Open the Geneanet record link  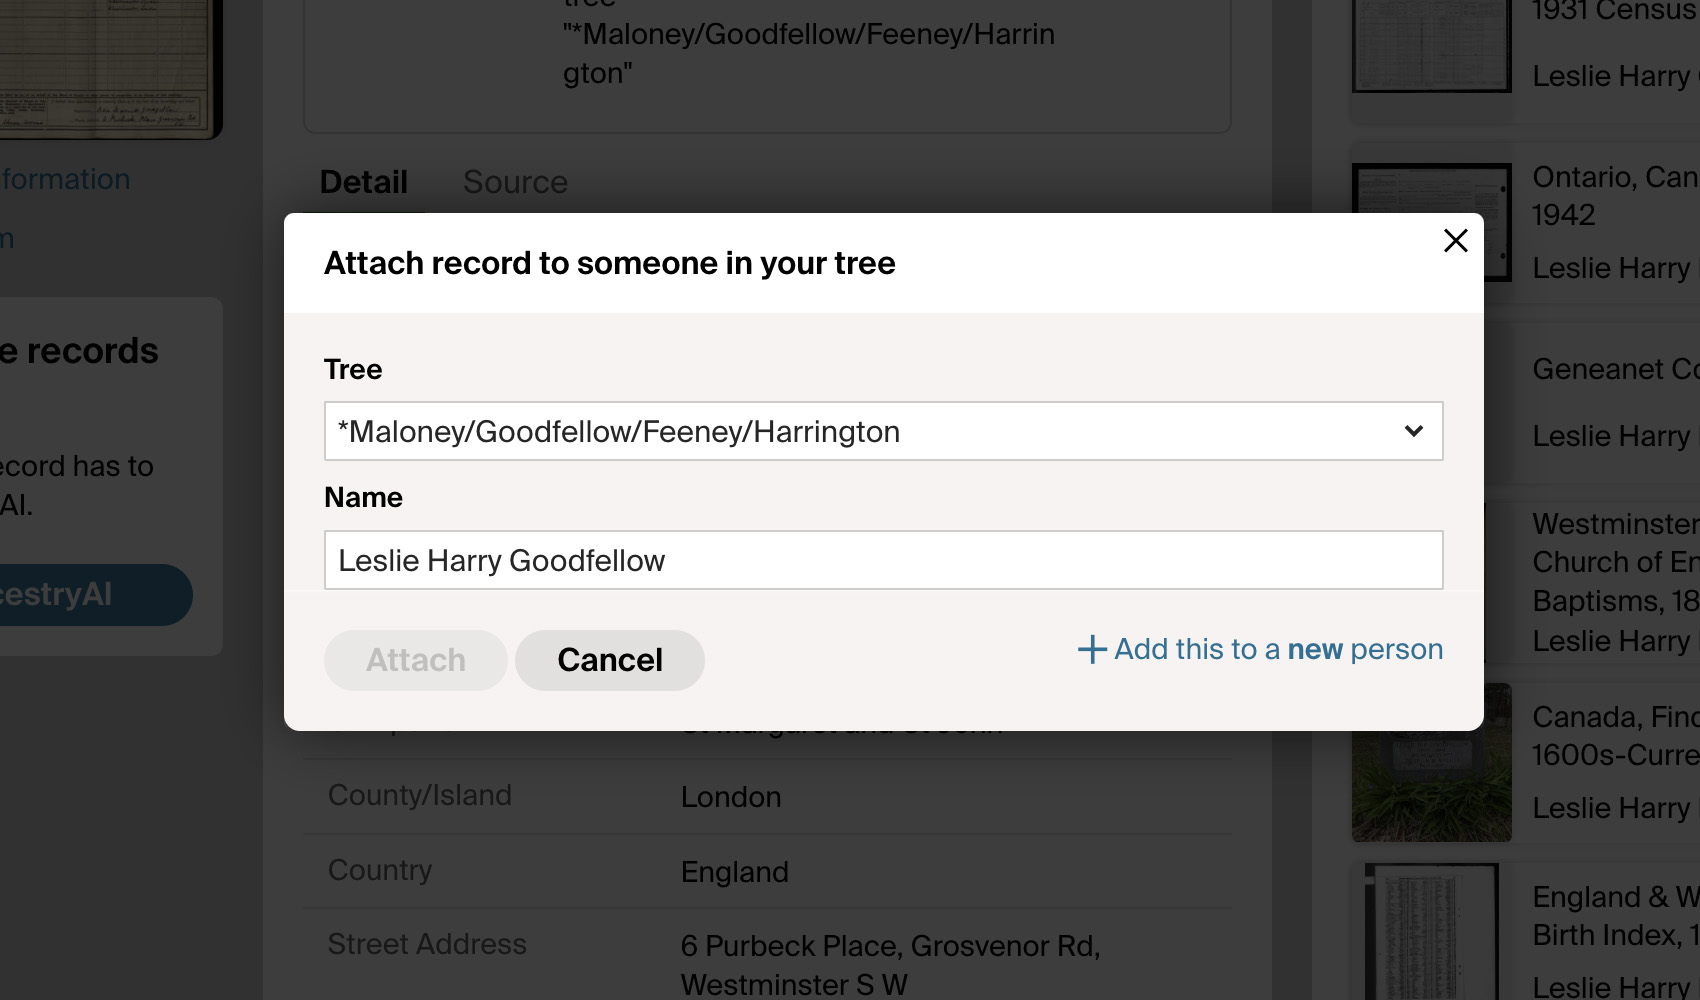coord(1615,369)
